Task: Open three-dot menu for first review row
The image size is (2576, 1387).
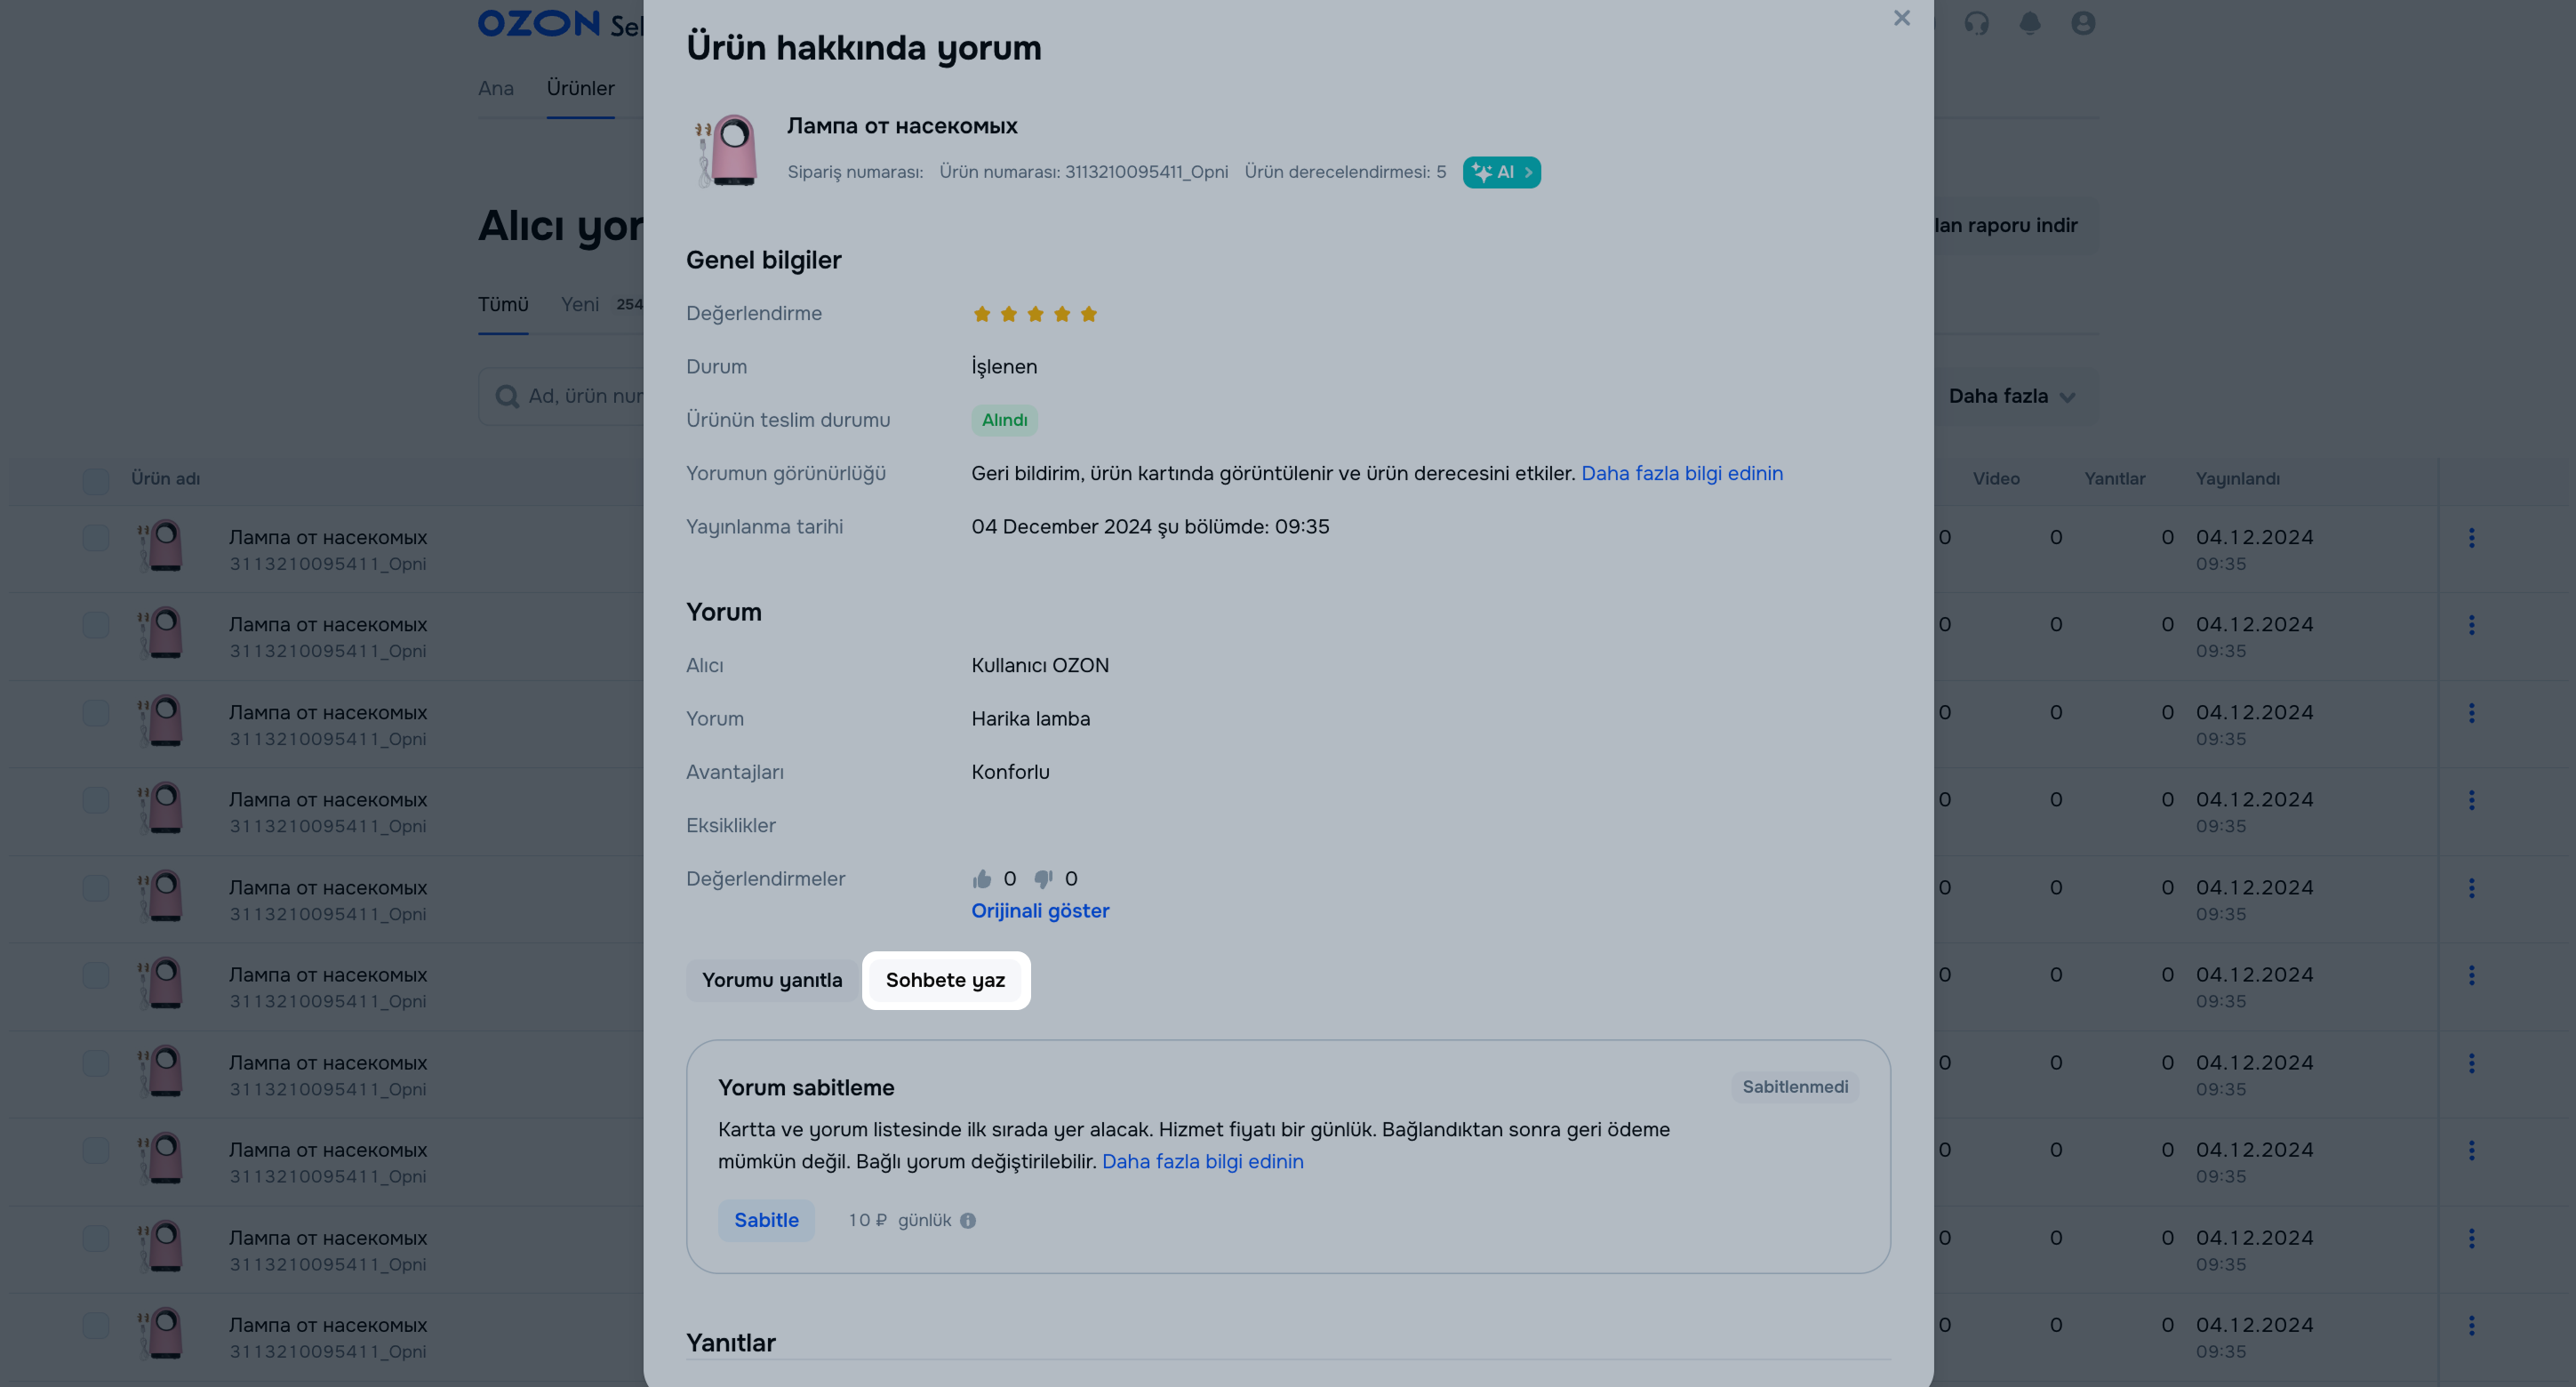Action: (2471, 538)
